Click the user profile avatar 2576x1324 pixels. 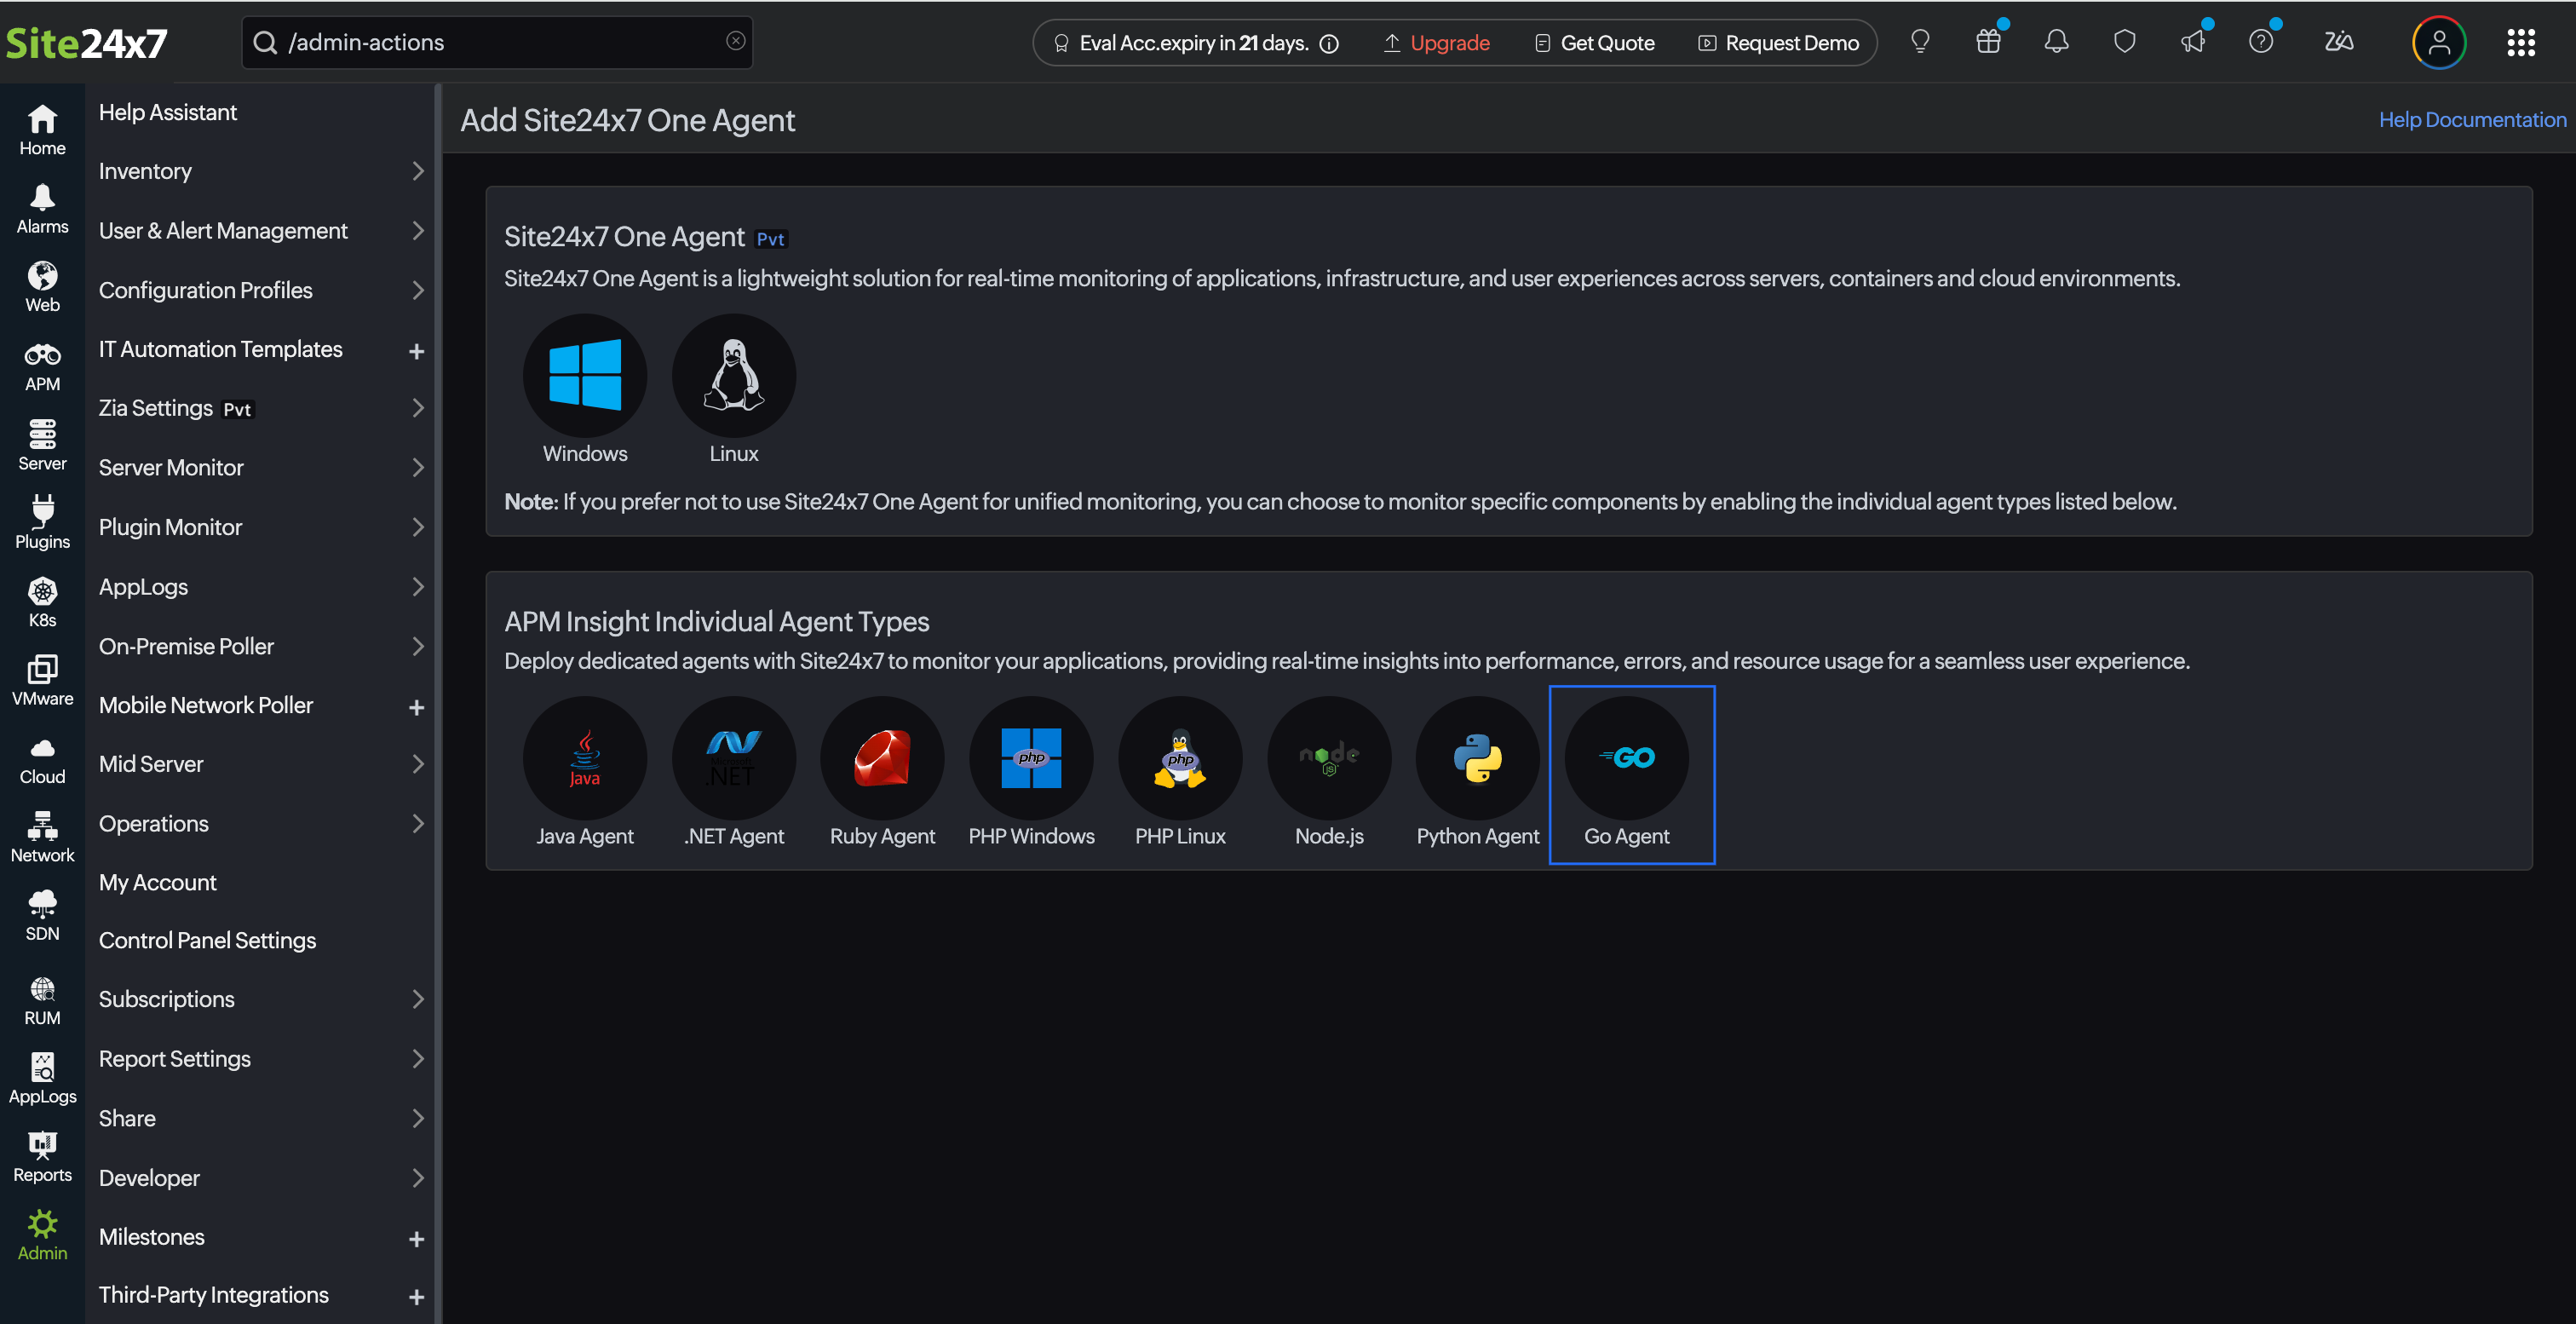coord(2438,42)
